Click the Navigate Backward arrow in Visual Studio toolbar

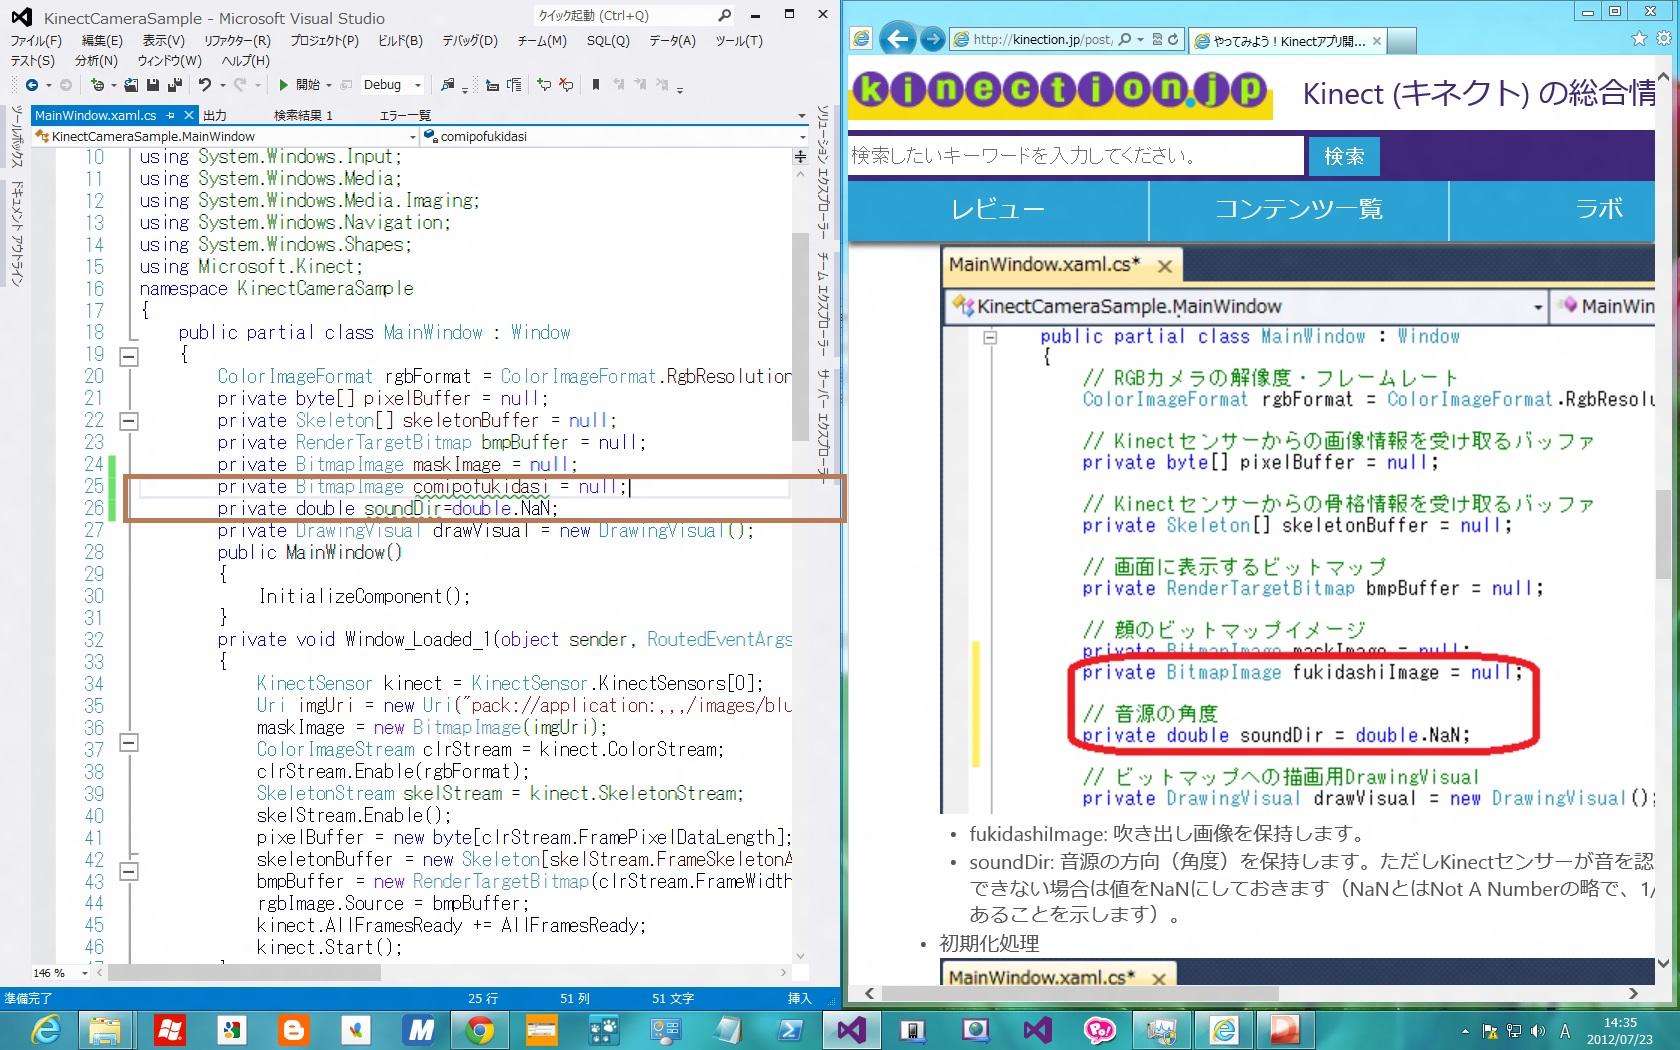pyautogui.click(x=32, y=85)
